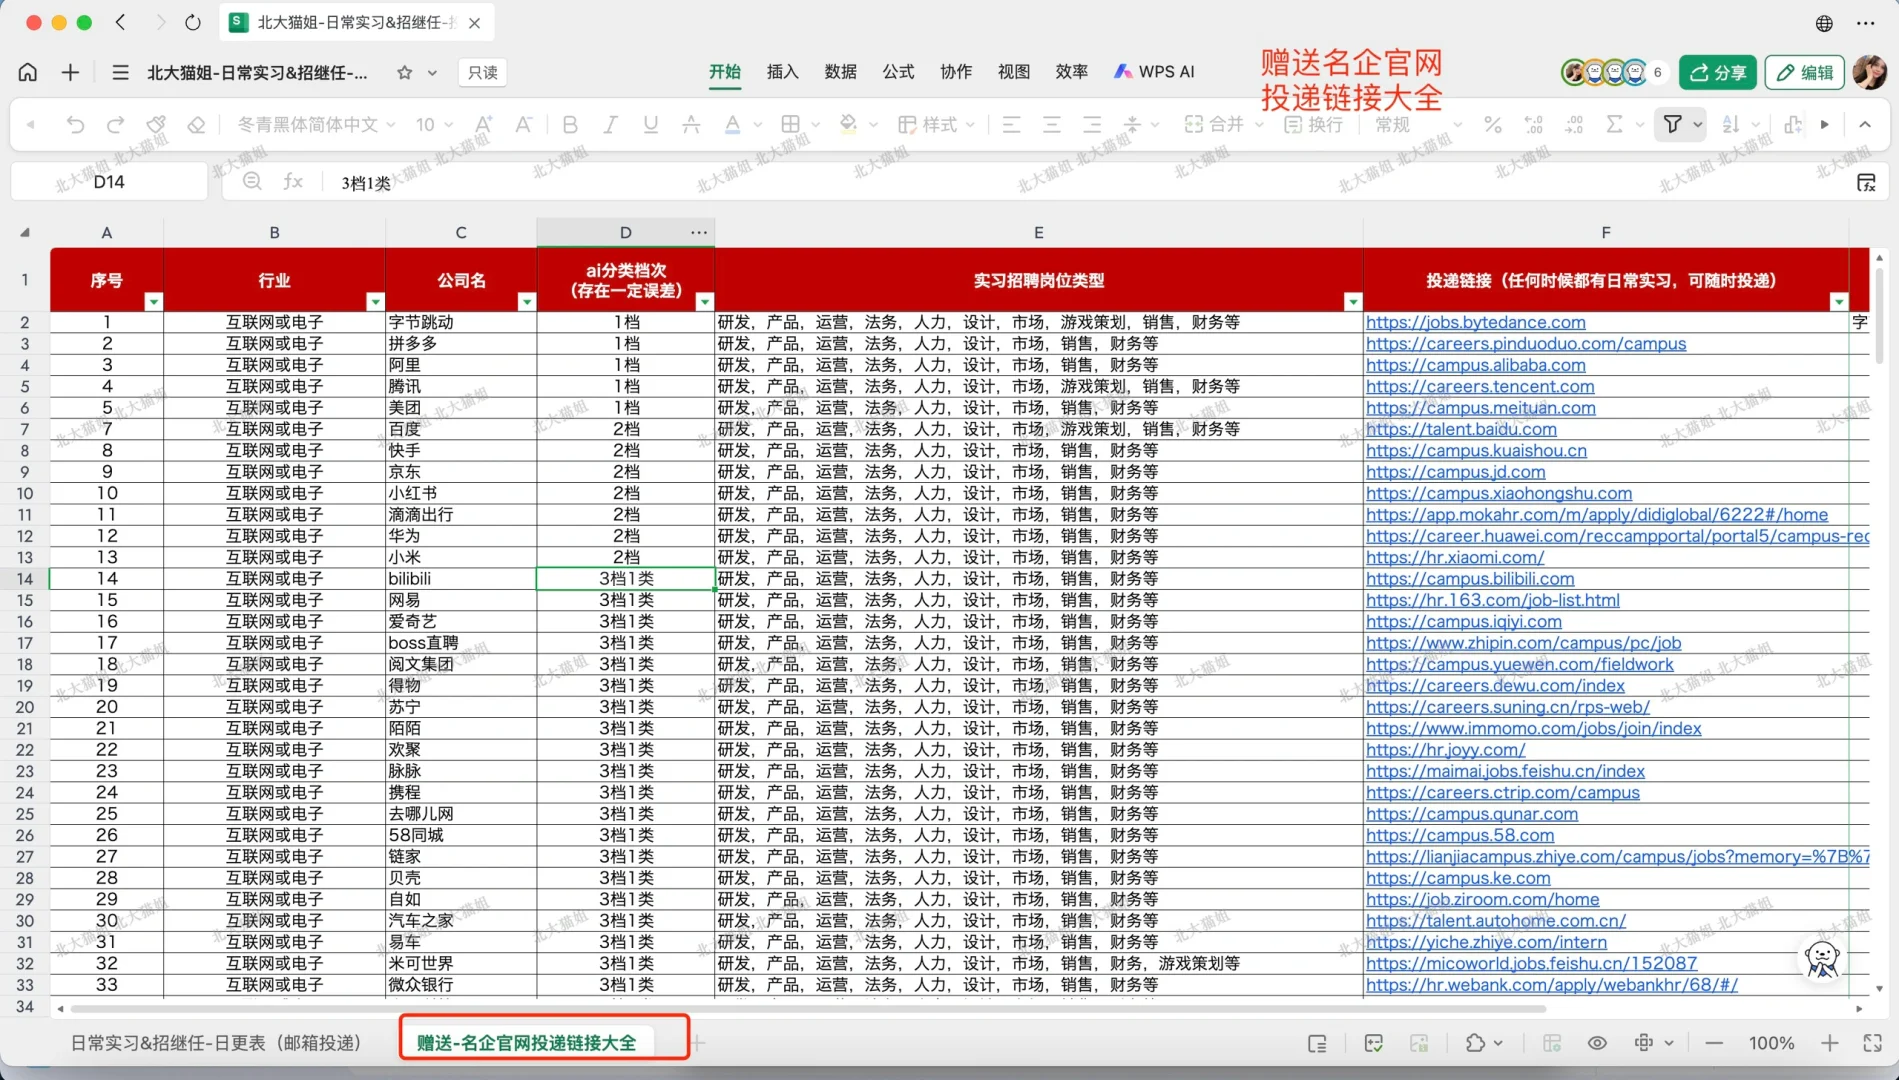Open the insert rows and columns tool

1792,124
